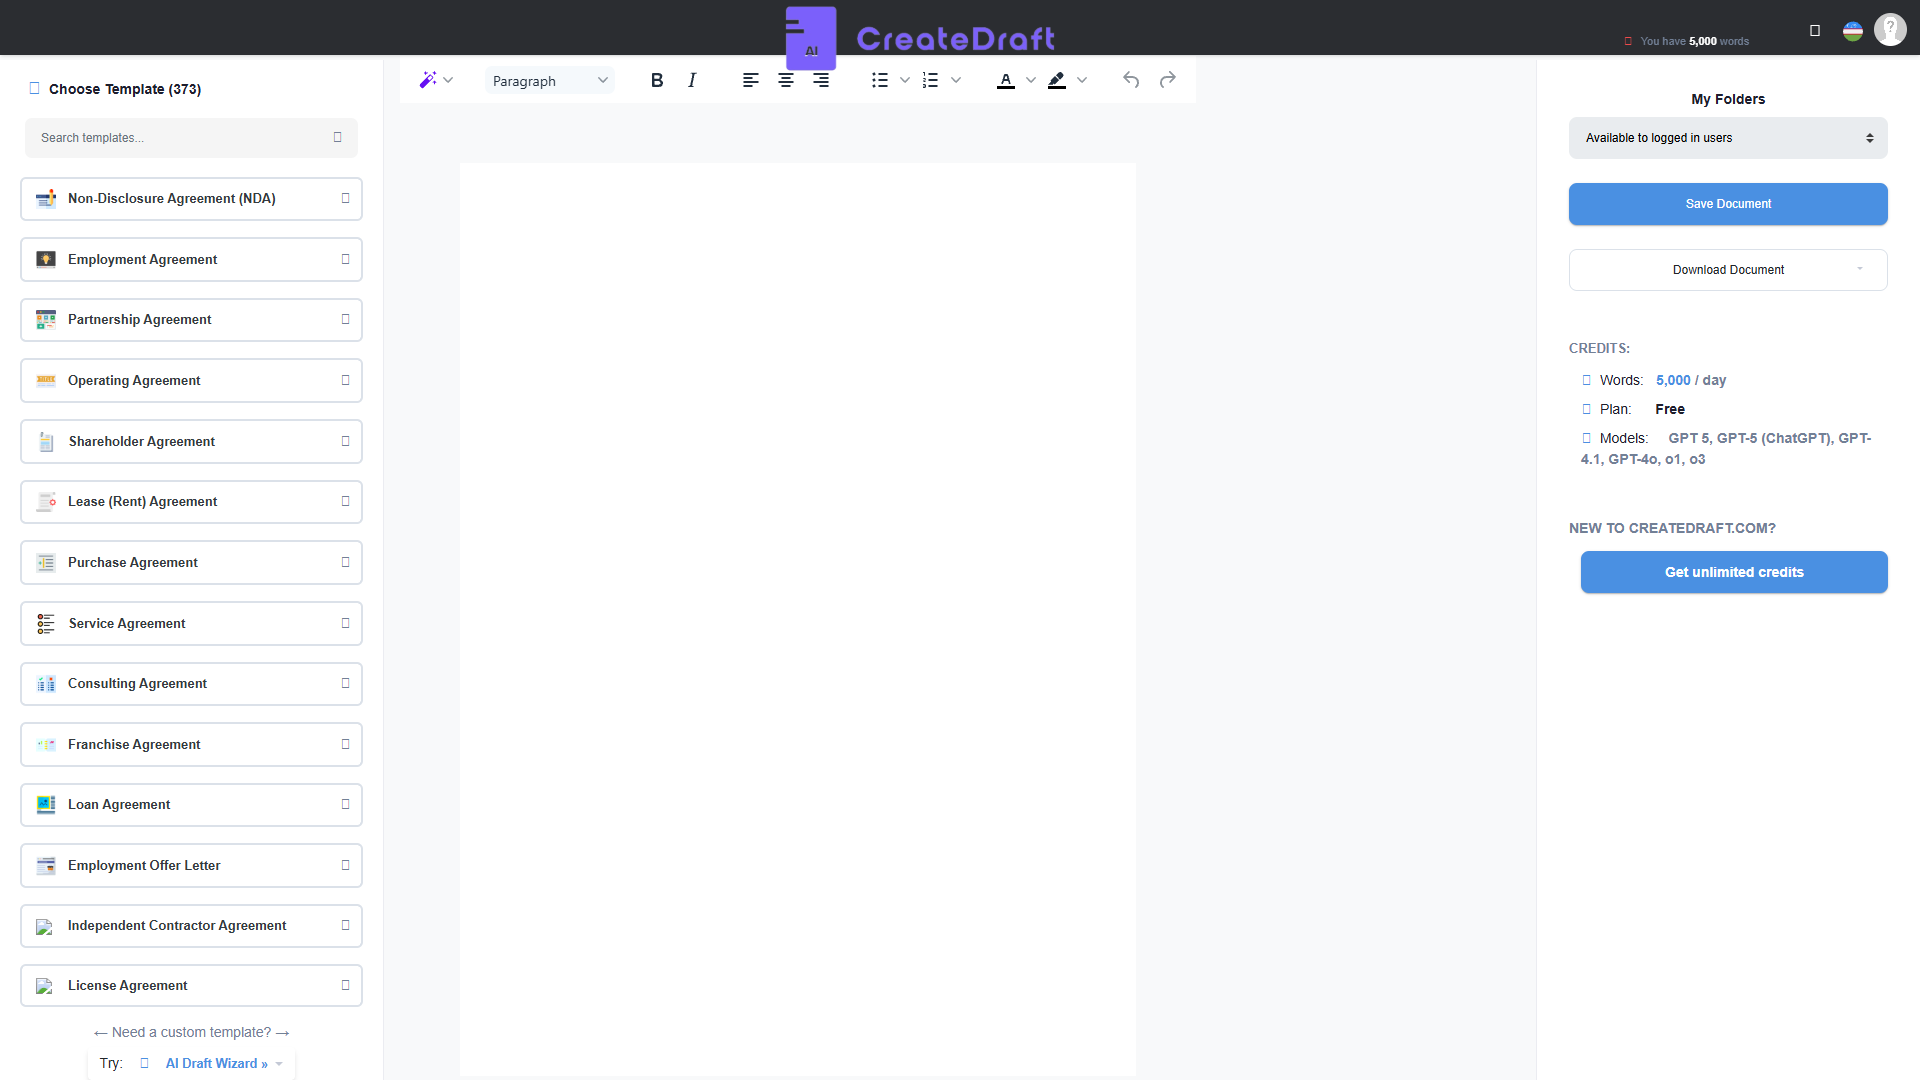
Task: Select the Franchise Agreement template
Action: click(191, 745)
